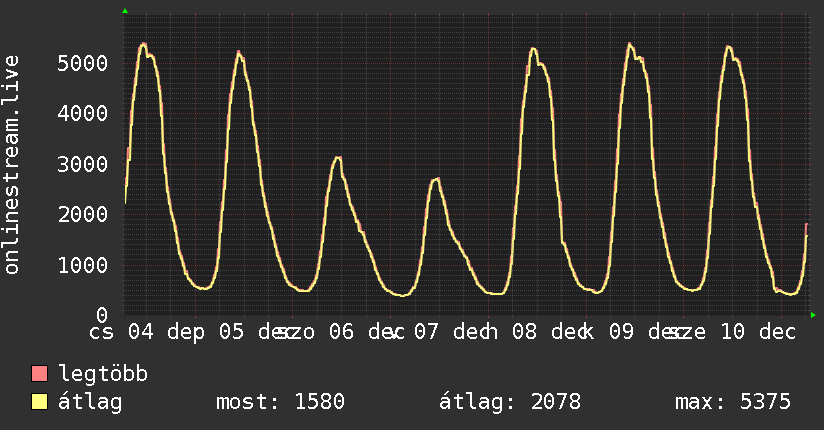
Task: Click the green arrow at x-axis end
Action: coord(813,315)
